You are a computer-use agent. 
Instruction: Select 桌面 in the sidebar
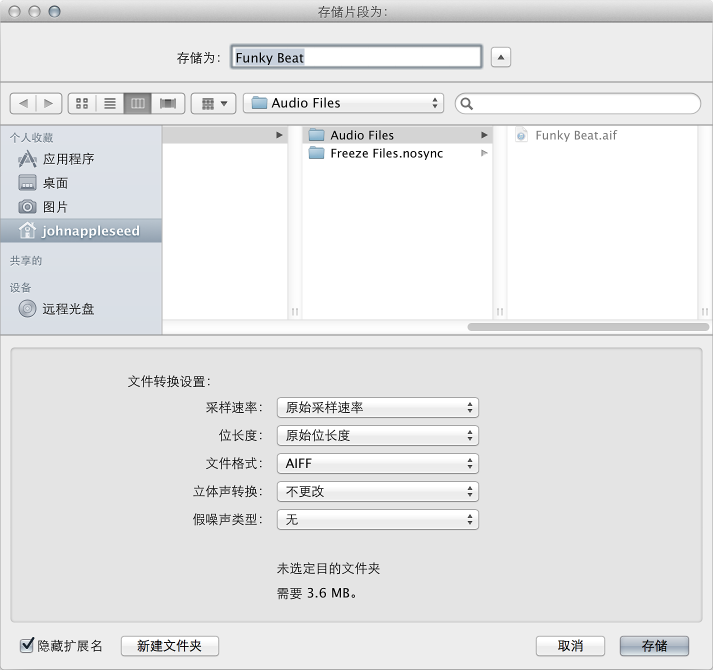tap(81, 183)
